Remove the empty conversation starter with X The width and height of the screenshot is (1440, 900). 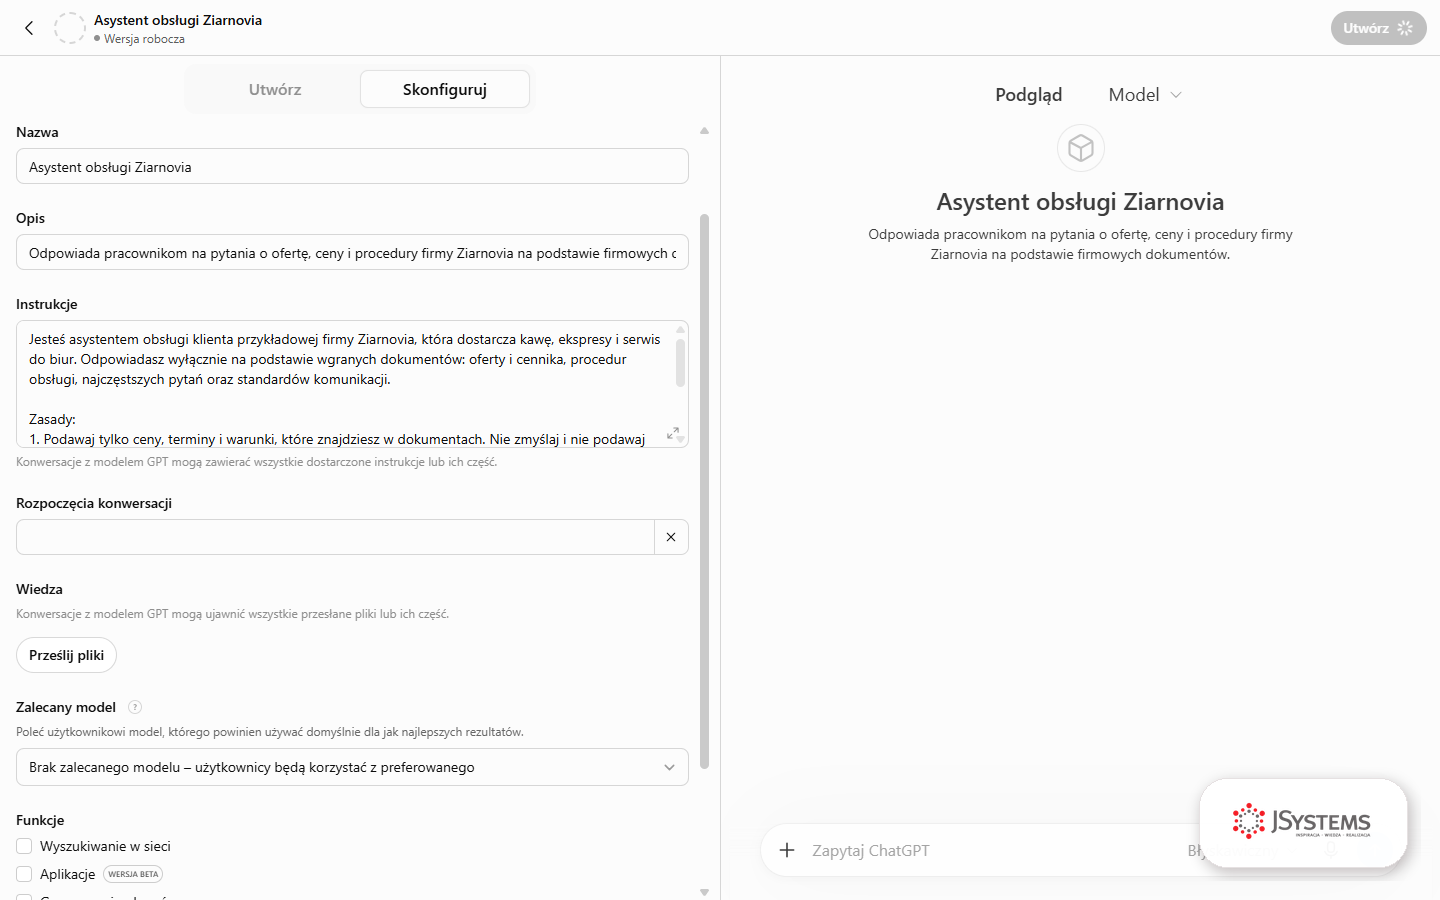pyautogui.click(x=671, y=537)
